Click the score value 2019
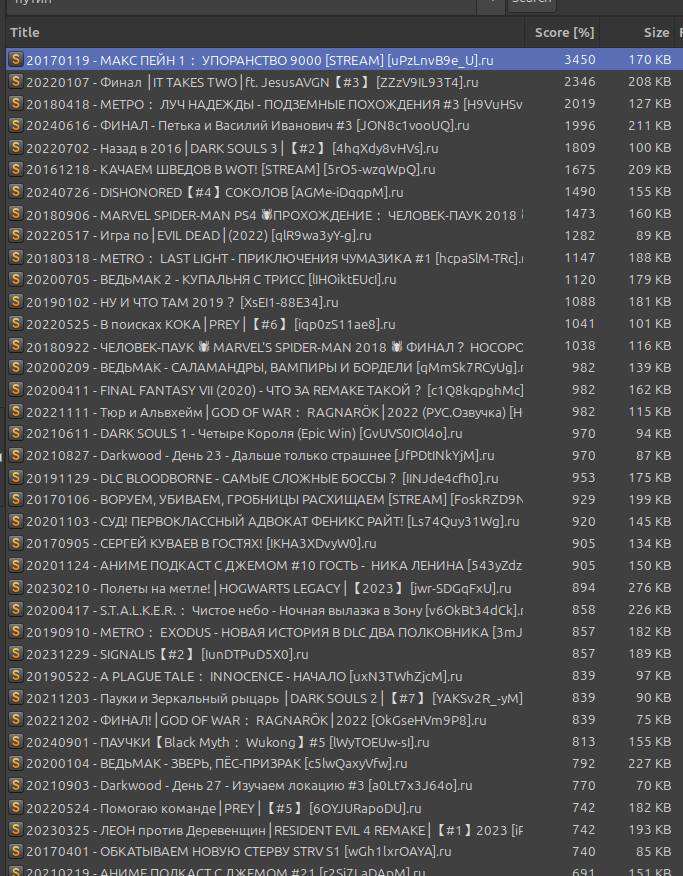683x876 pixels. [x=580, y=103]
